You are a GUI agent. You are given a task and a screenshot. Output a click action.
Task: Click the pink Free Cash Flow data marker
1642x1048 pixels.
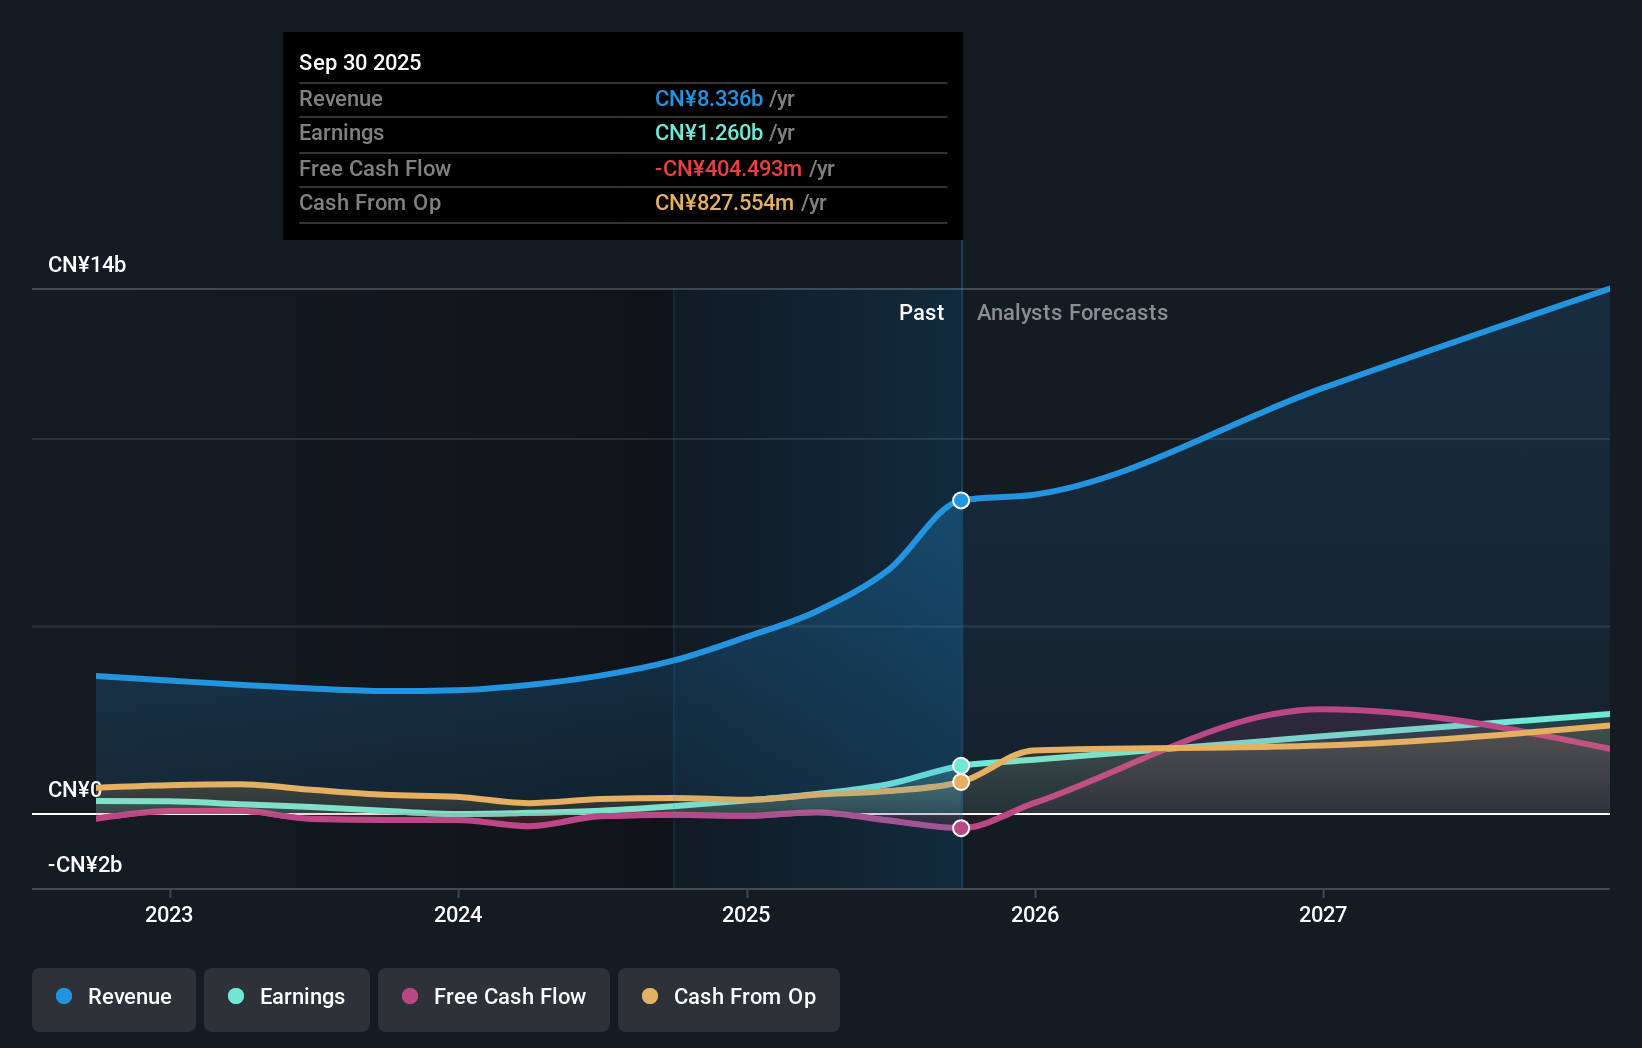click(961, 828)
